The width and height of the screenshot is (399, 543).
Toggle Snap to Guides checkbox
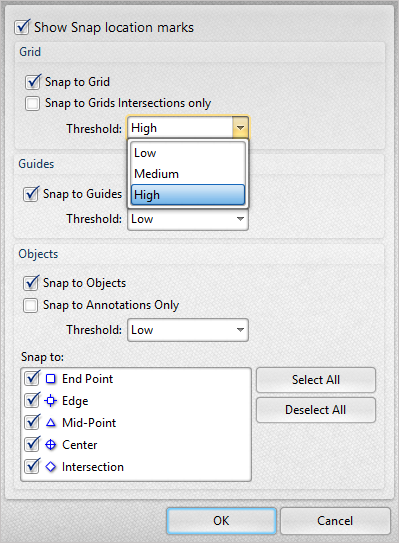point(31,194)
